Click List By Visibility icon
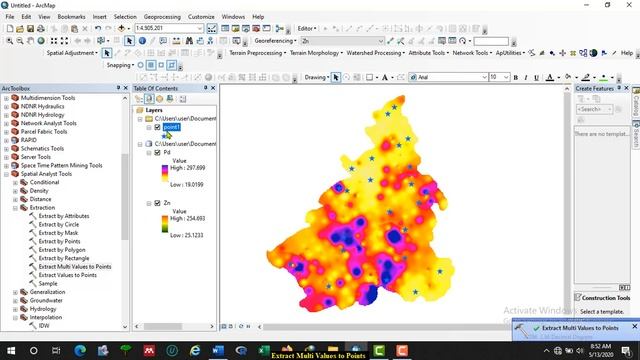 point(160,99)
